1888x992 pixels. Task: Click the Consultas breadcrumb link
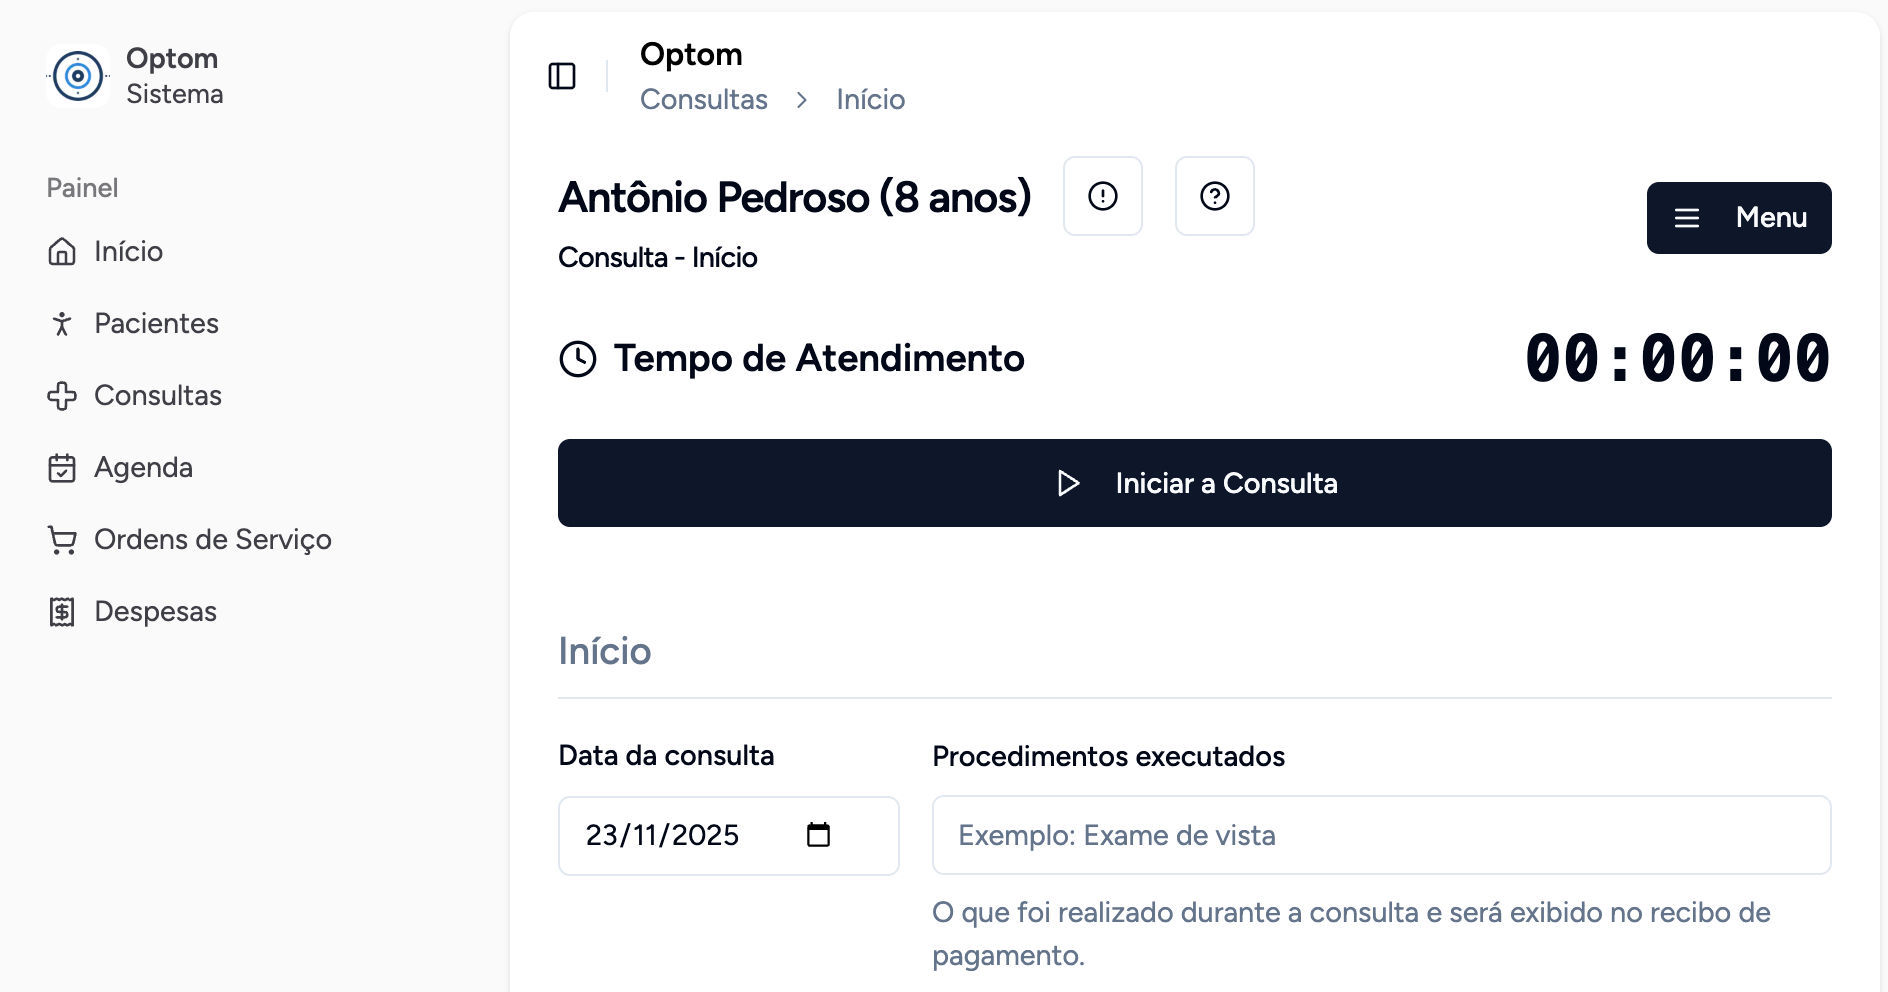(703, 100)
